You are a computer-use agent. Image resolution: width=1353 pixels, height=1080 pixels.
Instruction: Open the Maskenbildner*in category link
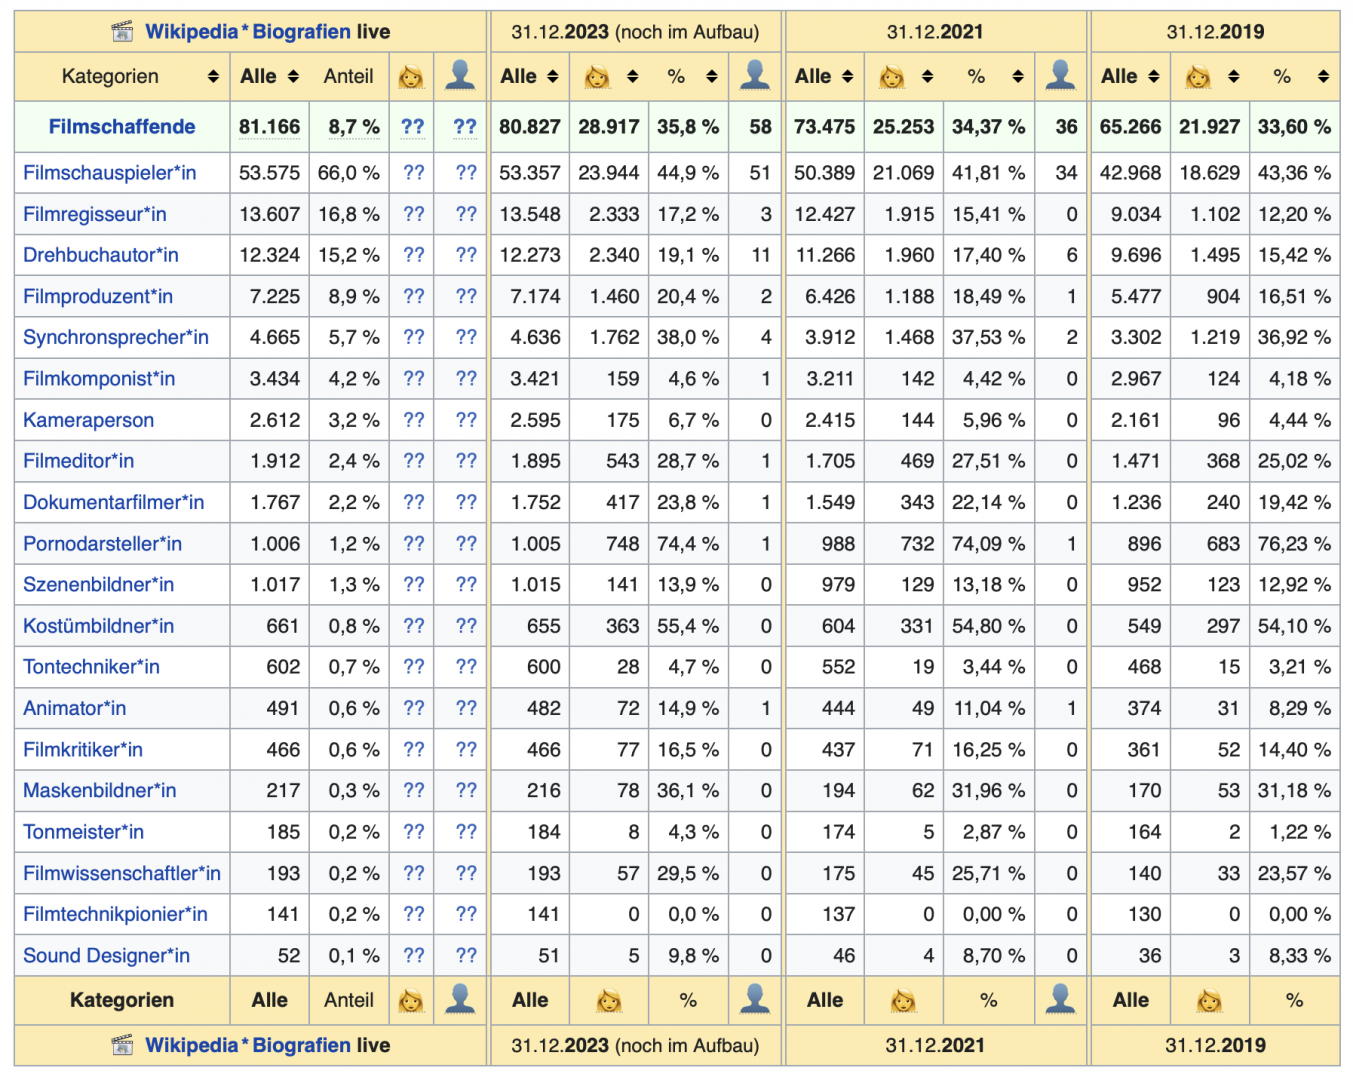pyautogui.click(x=99, y=791)
